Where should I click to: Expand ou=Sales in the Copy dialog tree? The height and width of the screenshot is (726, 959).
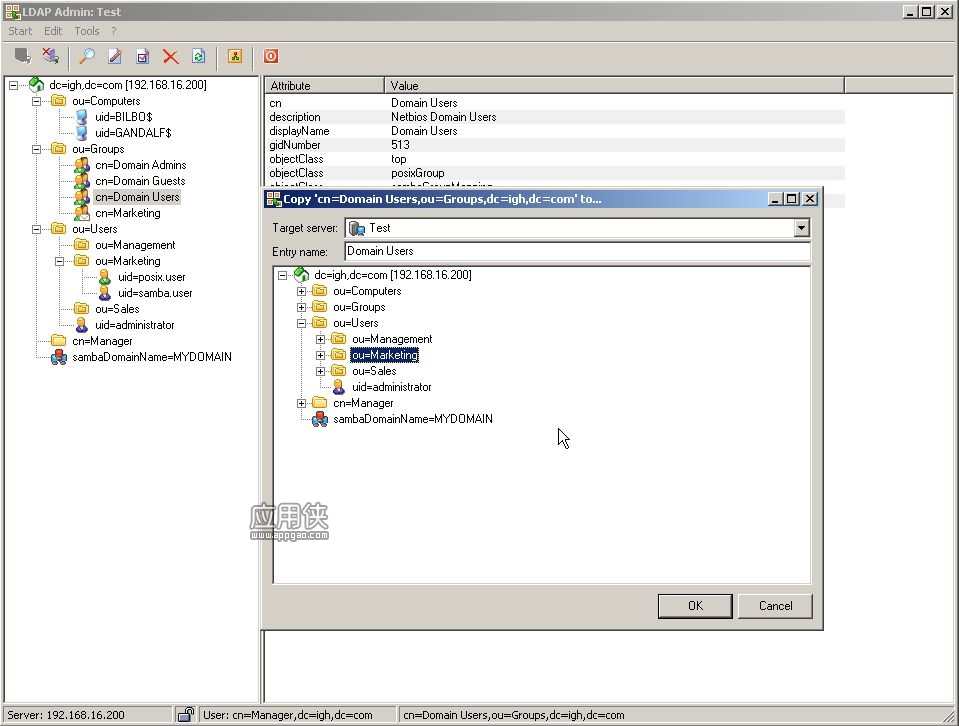pos(320,371)
